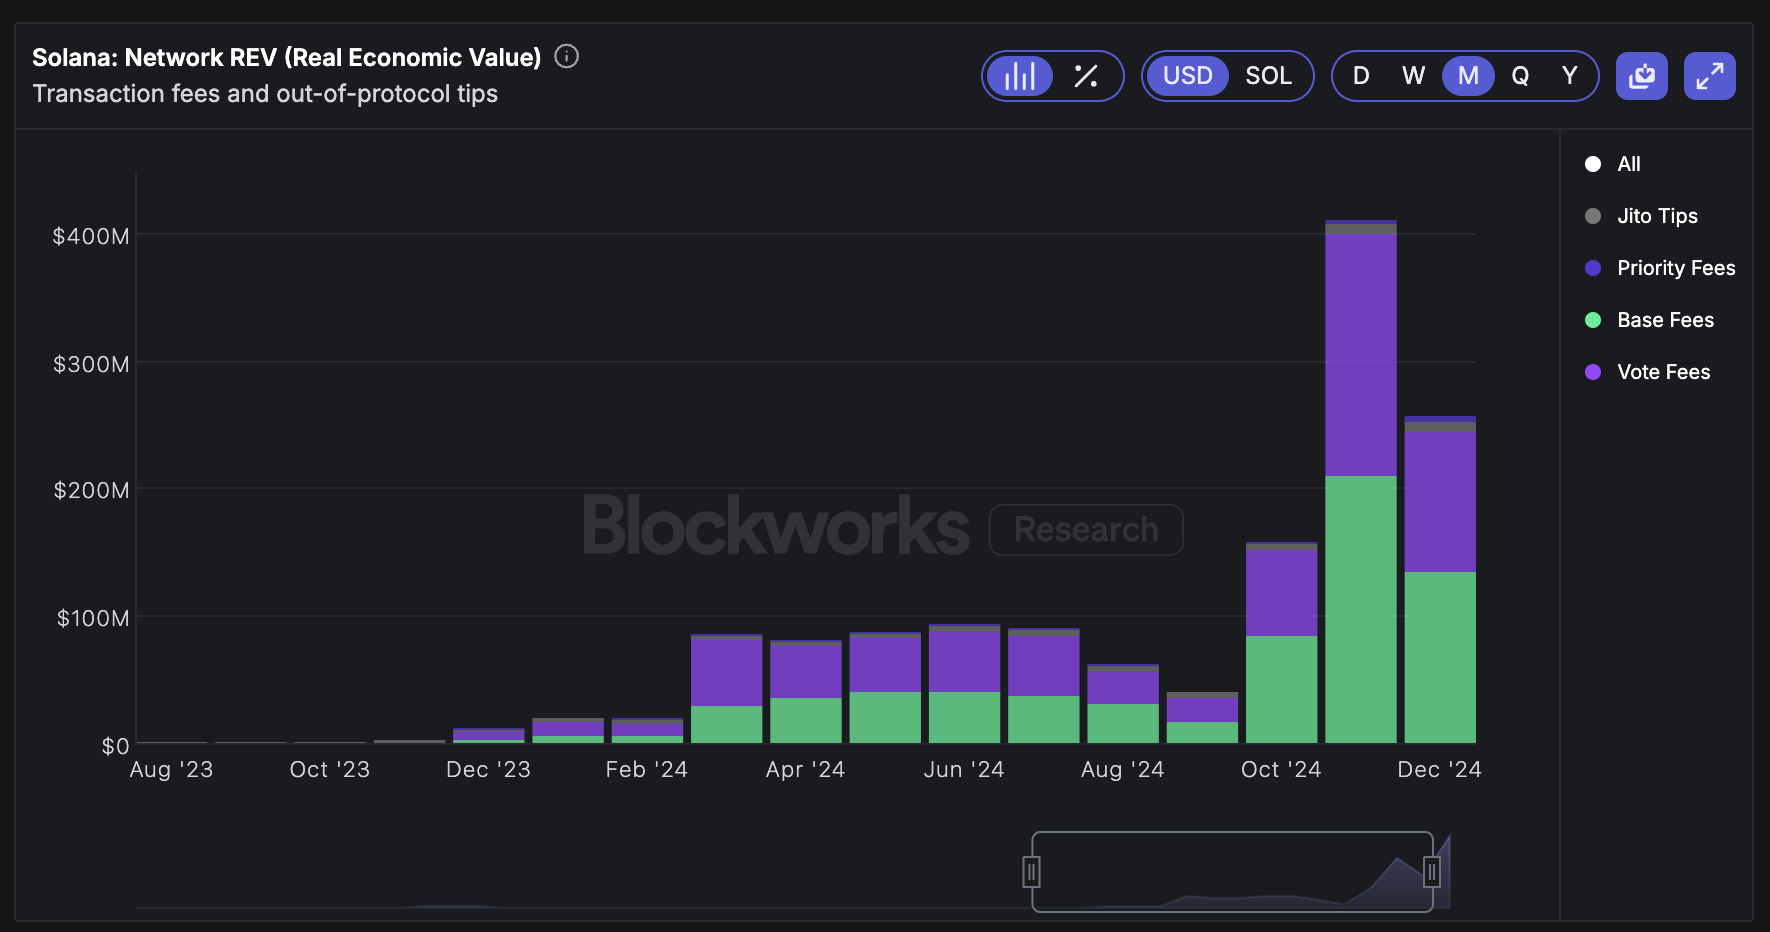
Task: Switch to percentage view icon
Action: point(1087,75)
